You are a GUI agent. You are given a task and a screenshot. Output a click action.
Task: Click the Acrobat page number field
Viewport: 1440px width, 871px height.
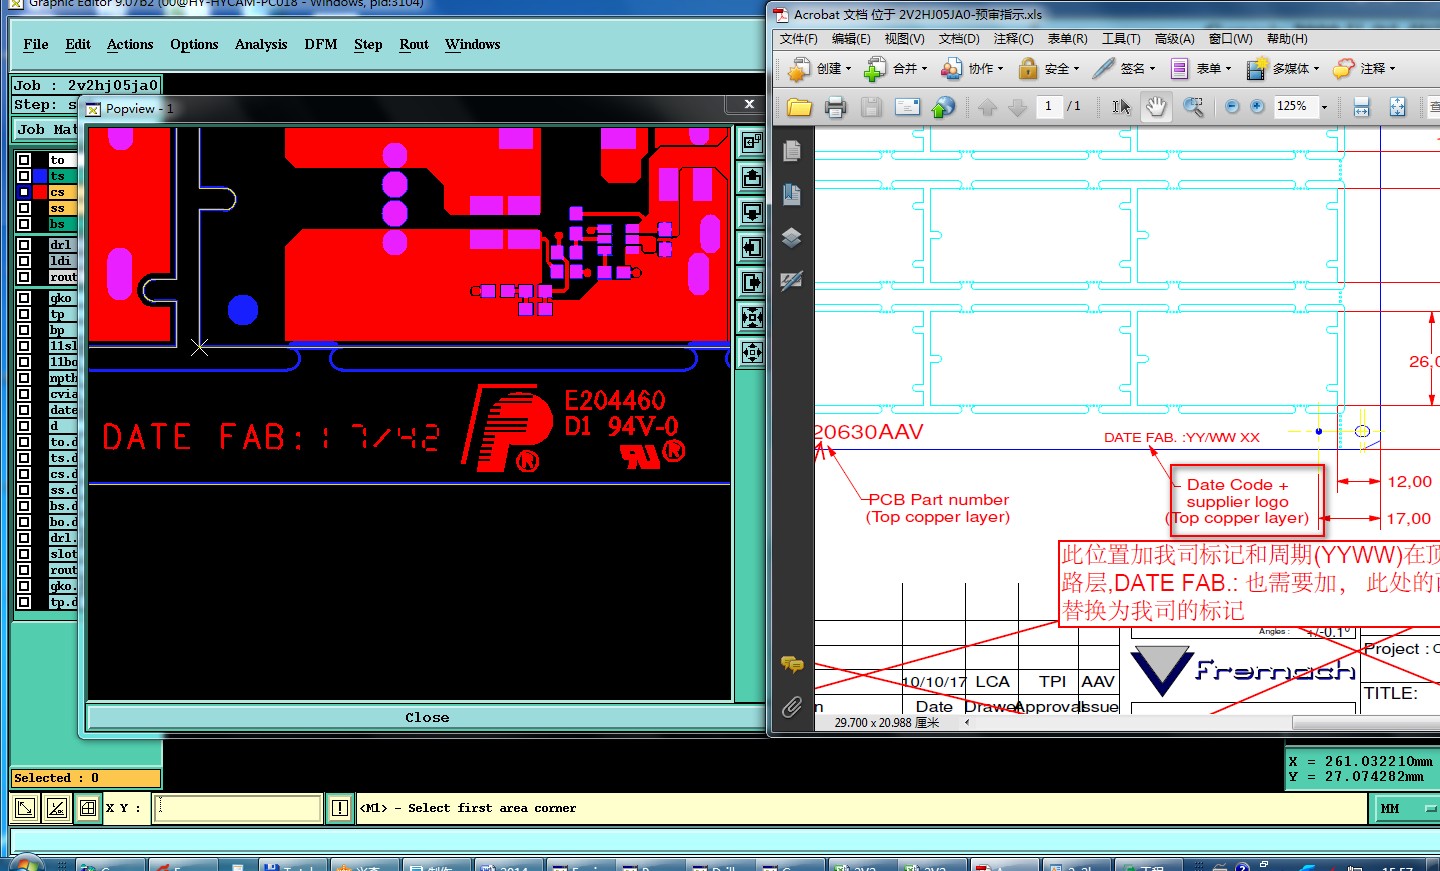tap(1049, 106)
